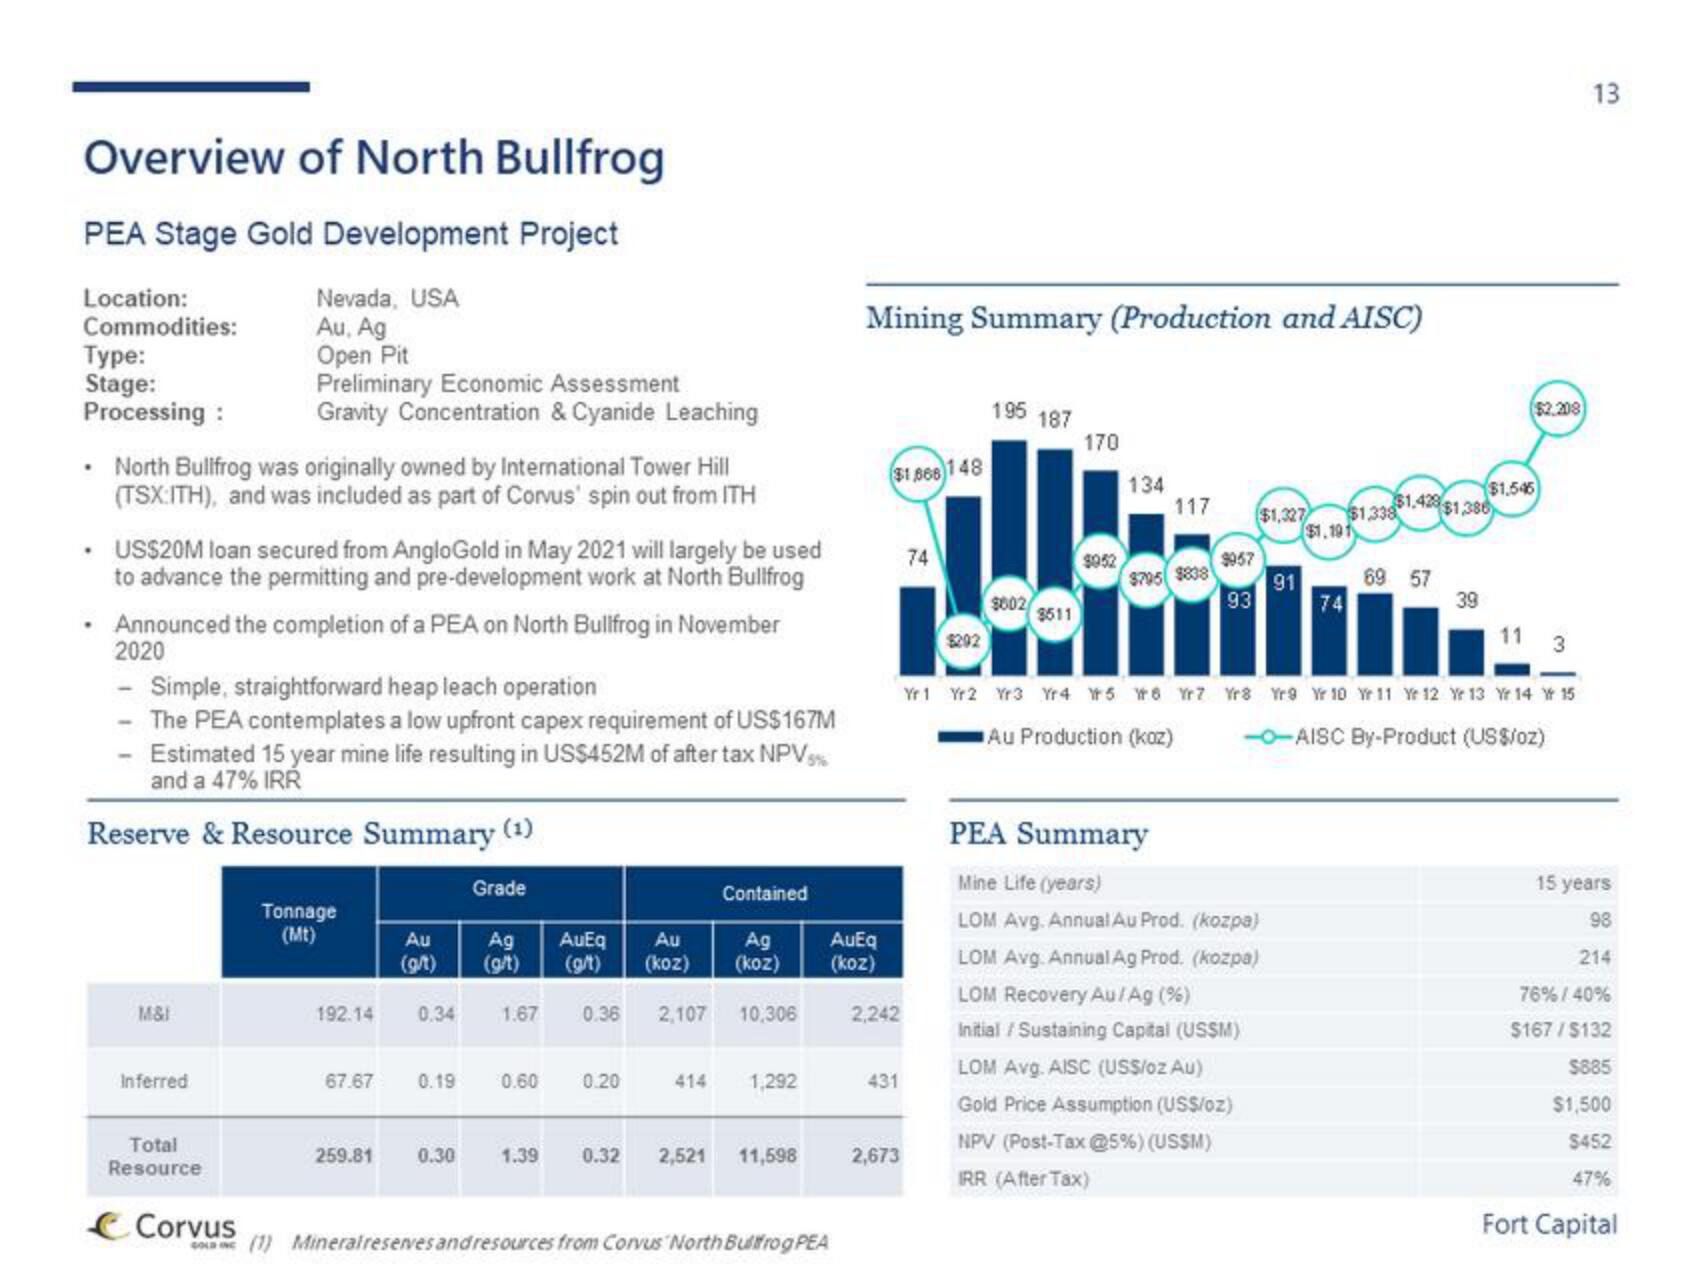Click 'Gravity Concentration & Cyanide Leaching' text

537,412
